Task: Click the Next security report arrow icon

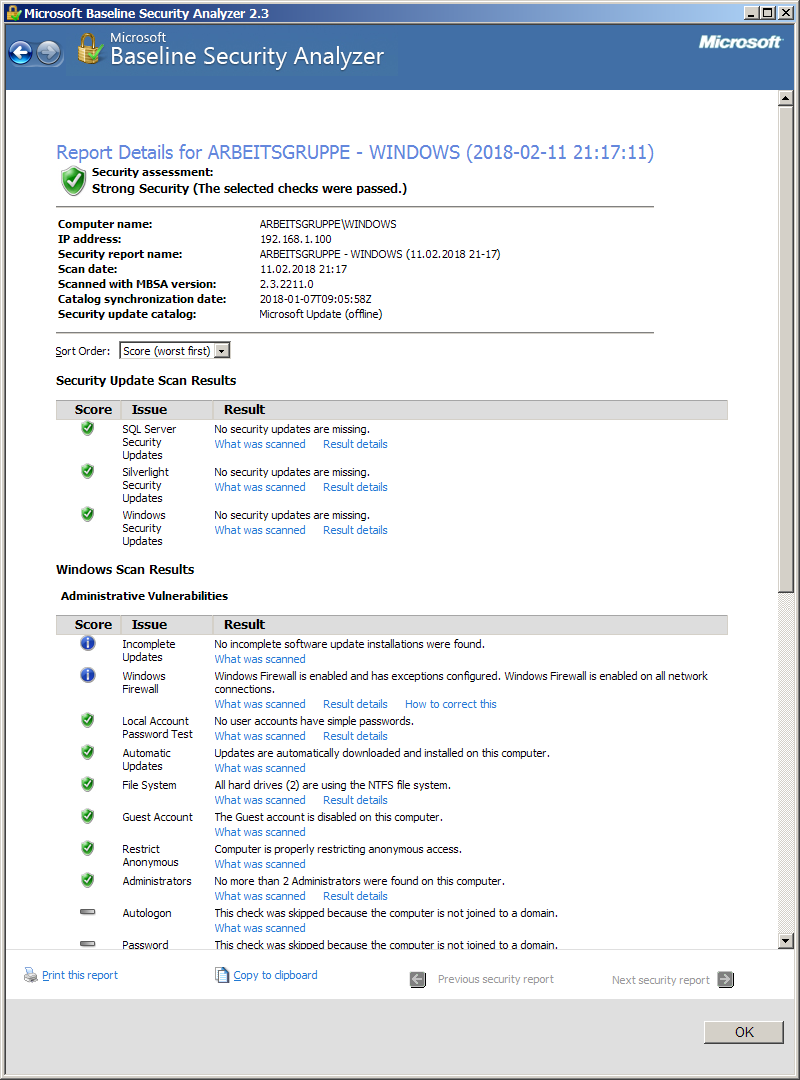Action: point(726,979)
